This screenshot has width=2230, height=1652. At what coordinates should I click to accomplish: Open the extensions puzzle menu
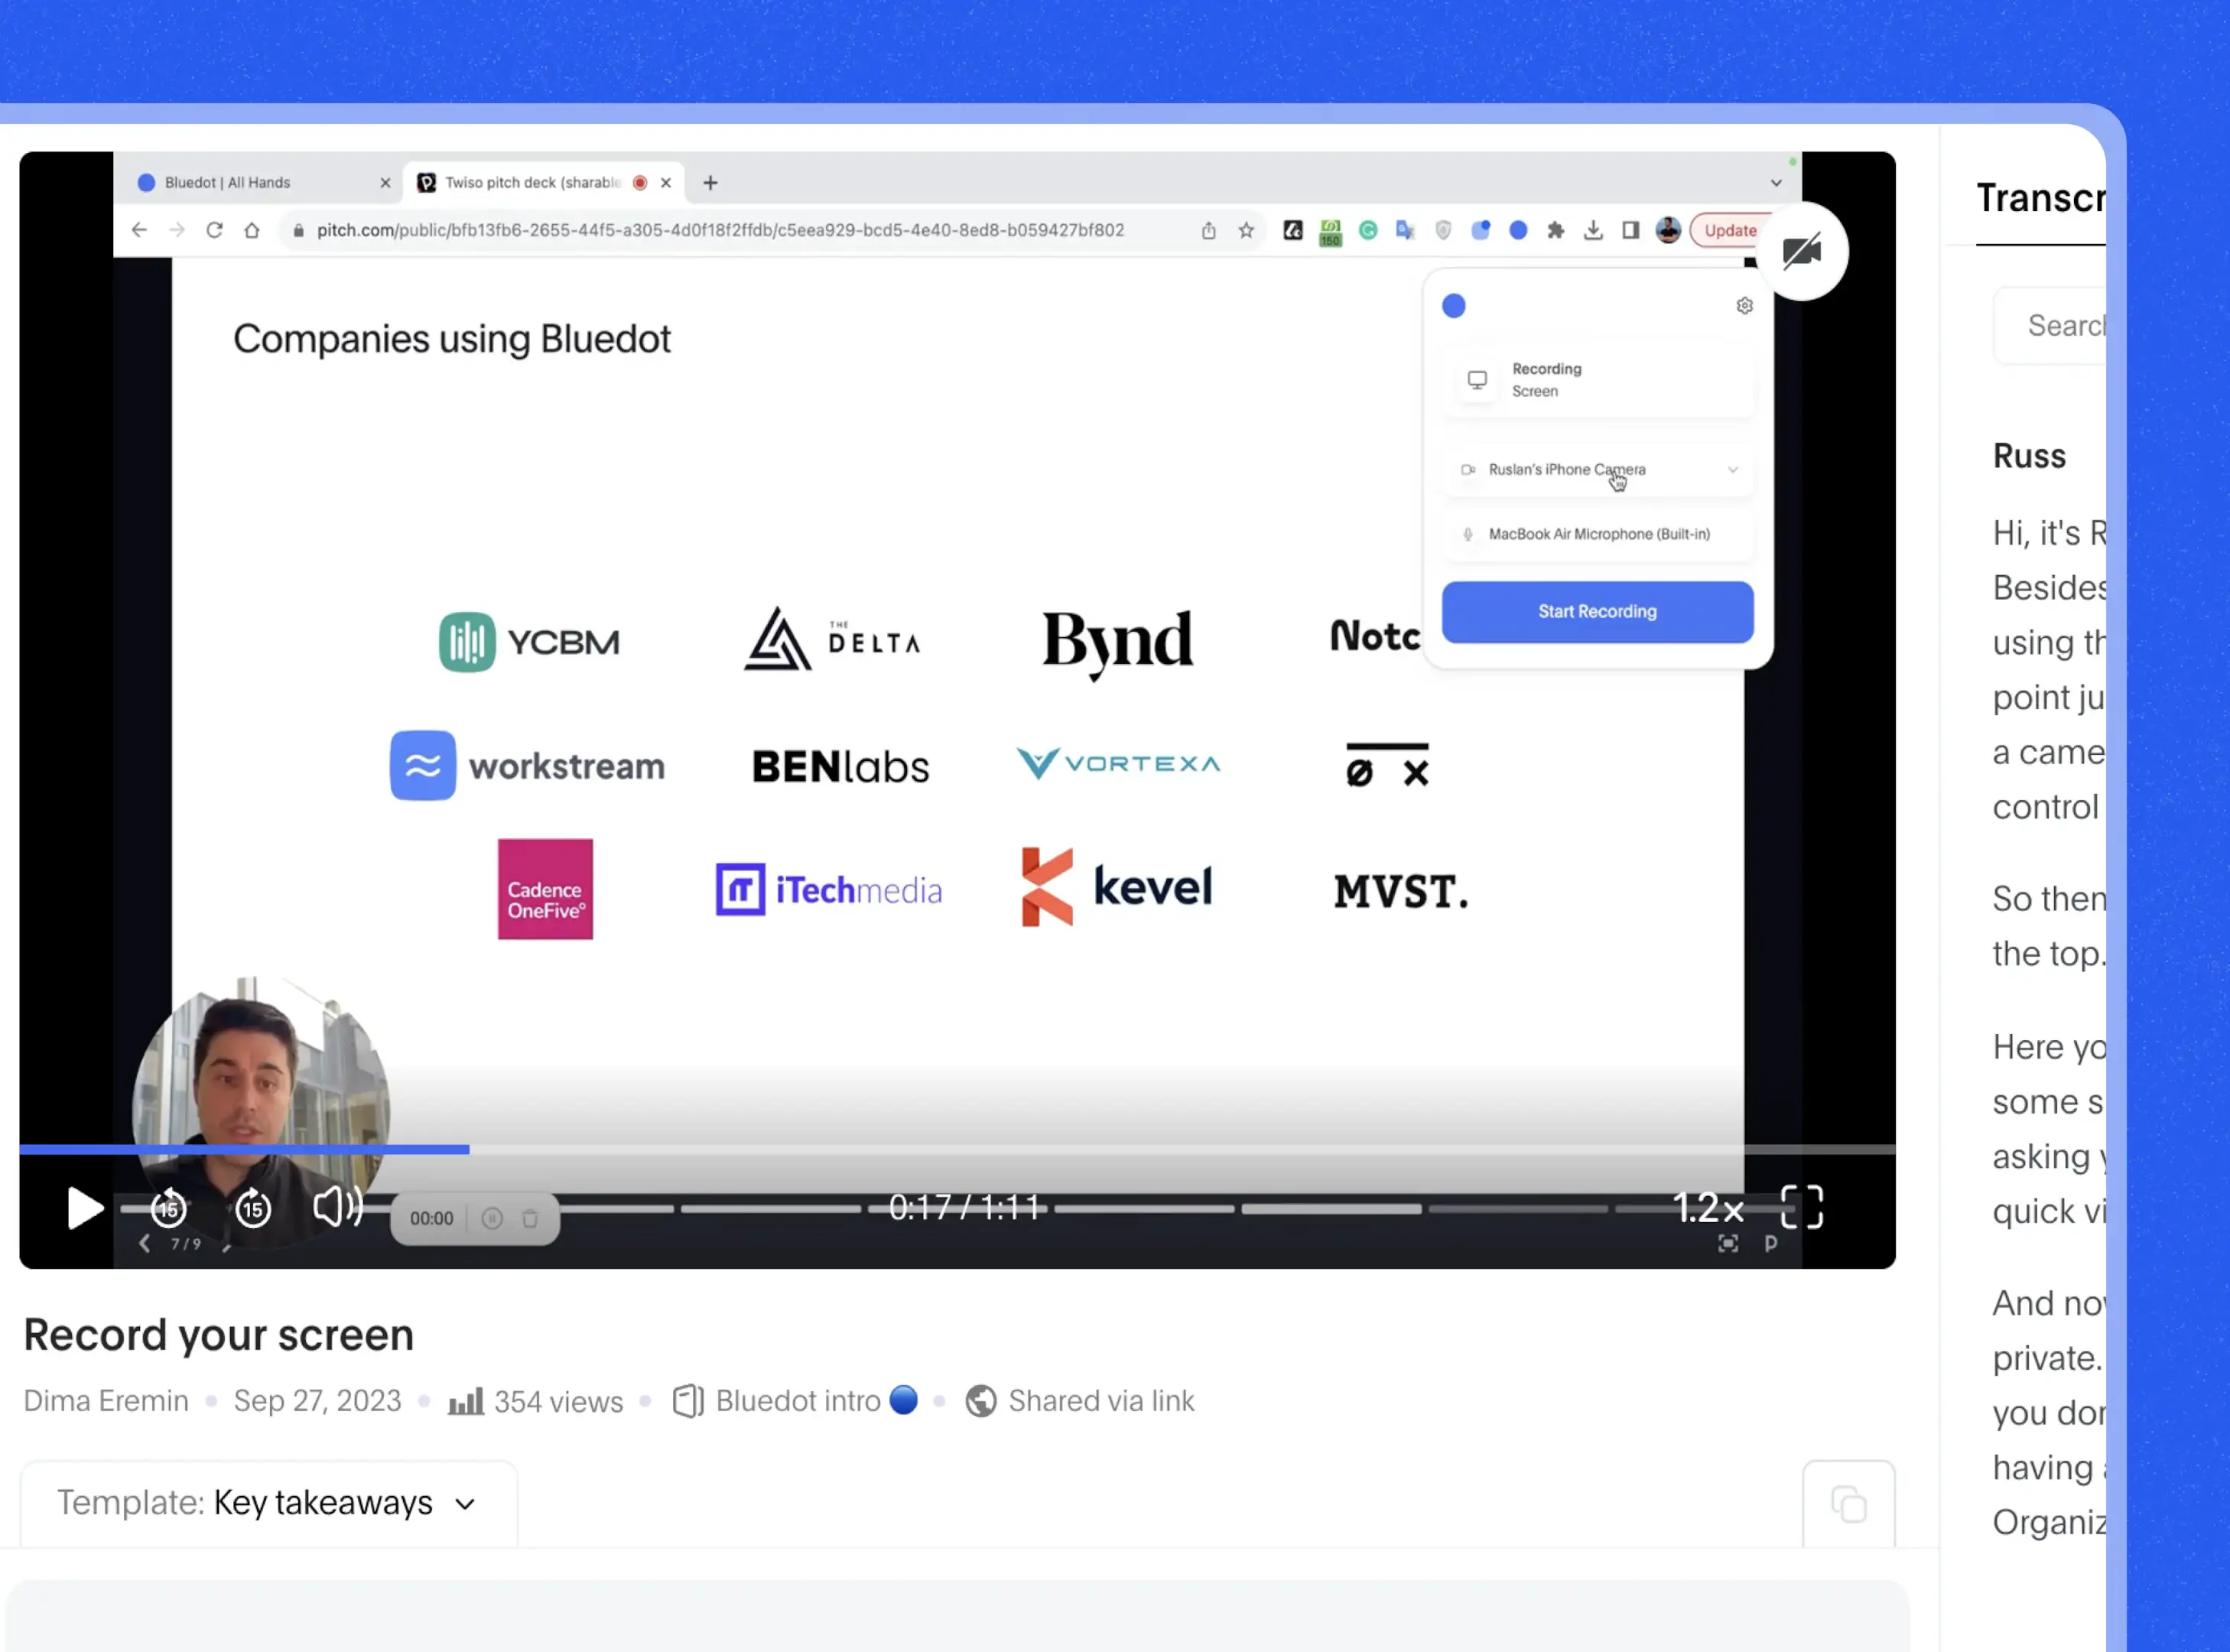click(1555, 231)
